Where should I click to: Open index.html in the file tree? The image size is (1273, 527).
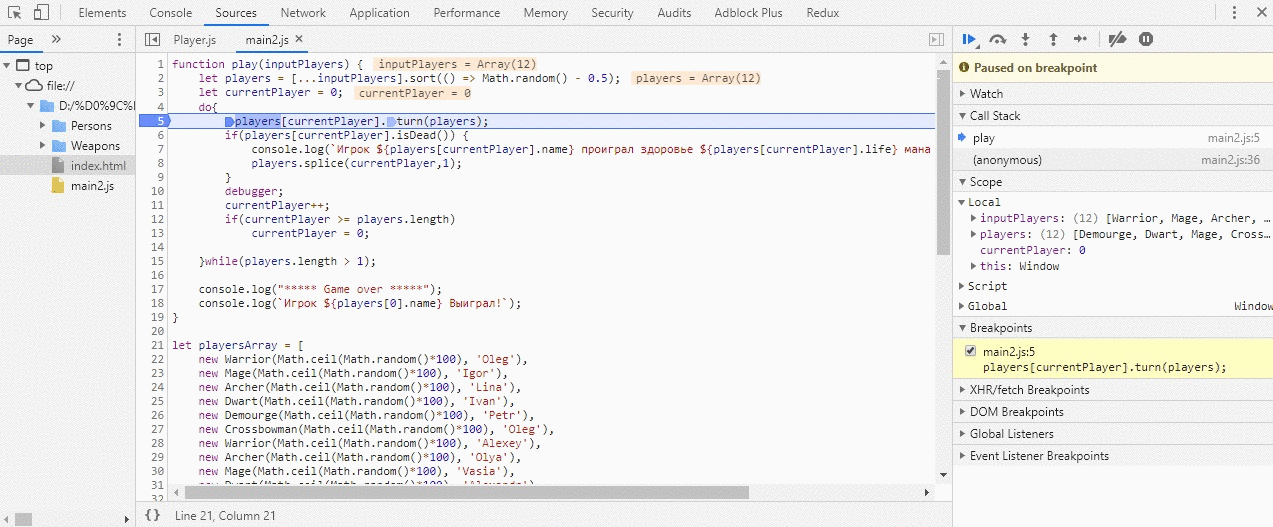[98, 166]
